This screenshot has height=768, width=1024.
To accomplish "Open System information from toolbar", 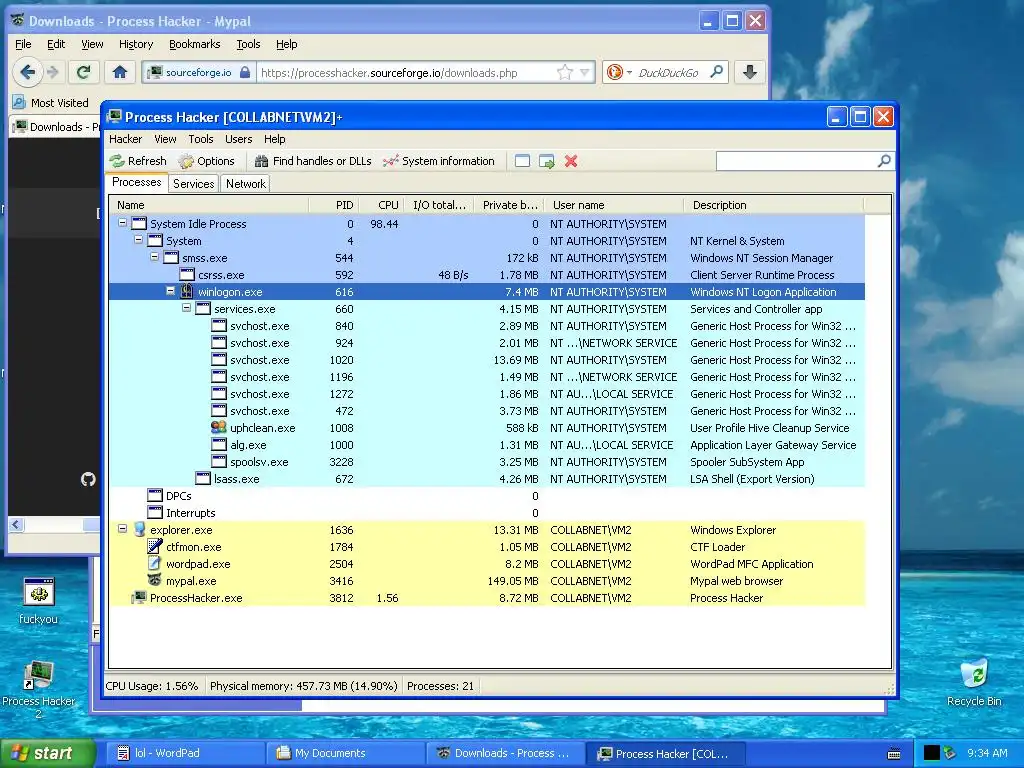I will [x=439, y=161].
